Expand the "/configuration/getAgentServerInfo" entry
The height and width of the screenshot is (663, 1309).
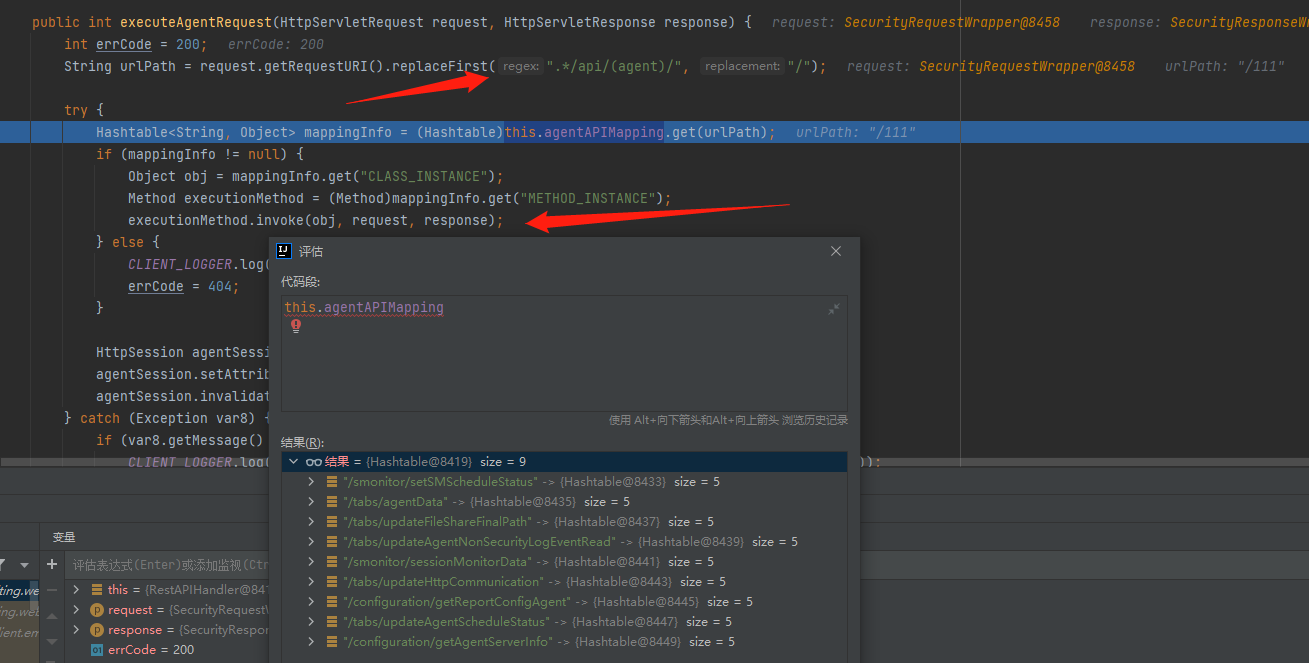point(311,642)
